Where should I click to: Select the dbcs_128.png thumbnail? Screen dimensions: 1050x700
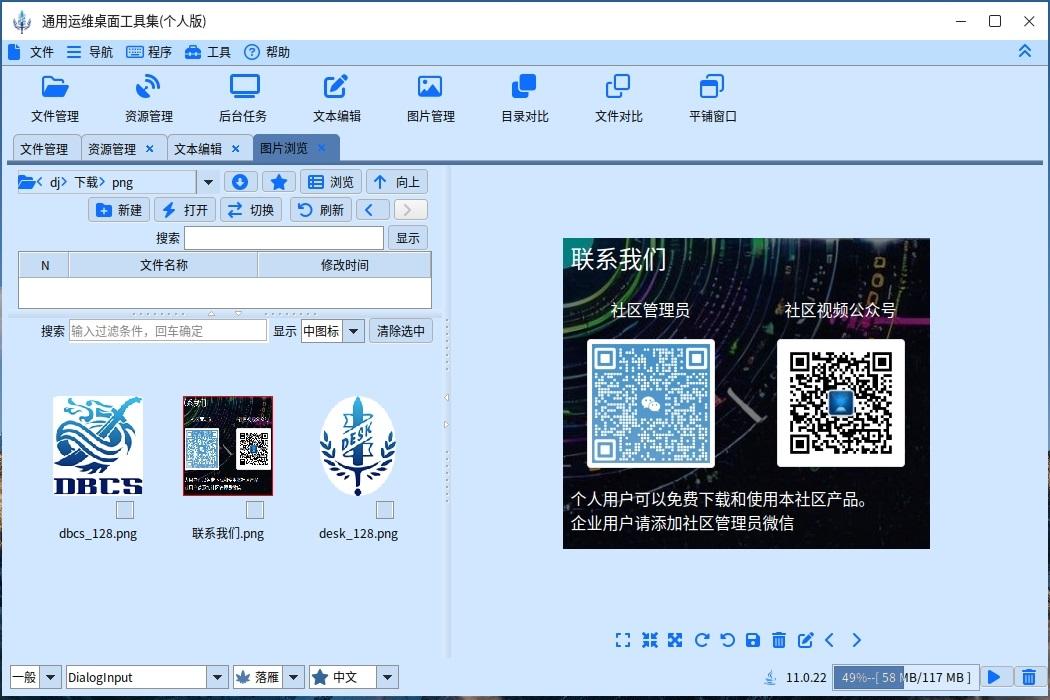(98, 445)
